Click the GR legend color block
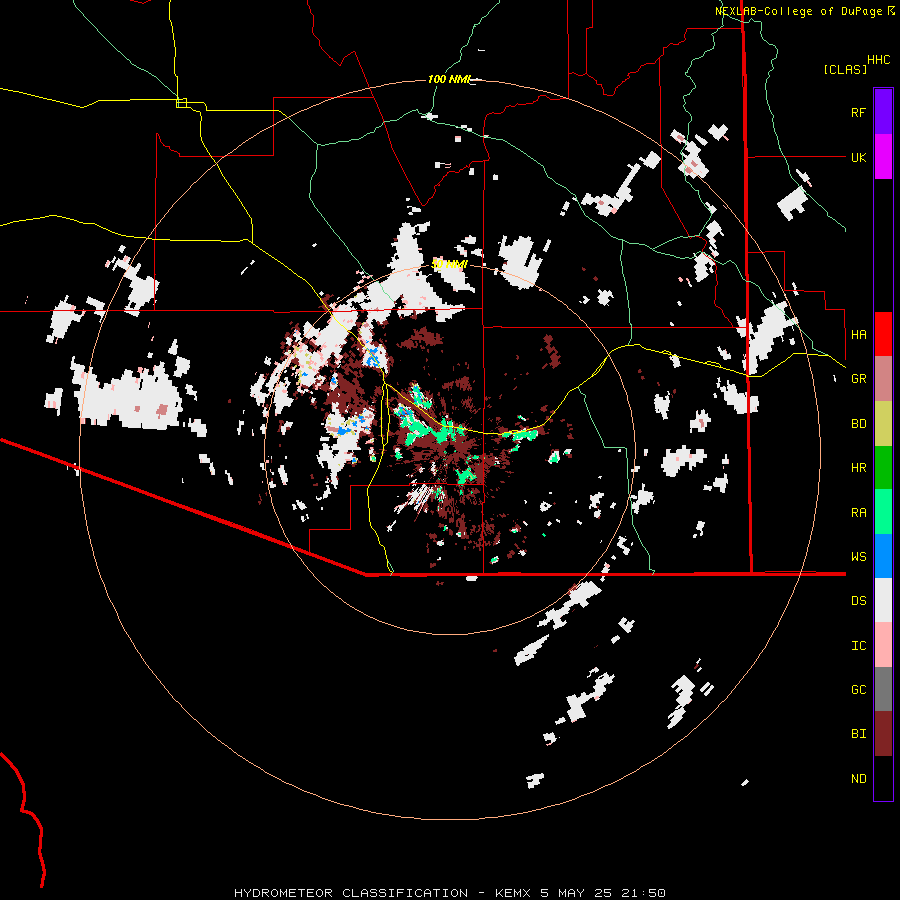 tap(883, 378)
